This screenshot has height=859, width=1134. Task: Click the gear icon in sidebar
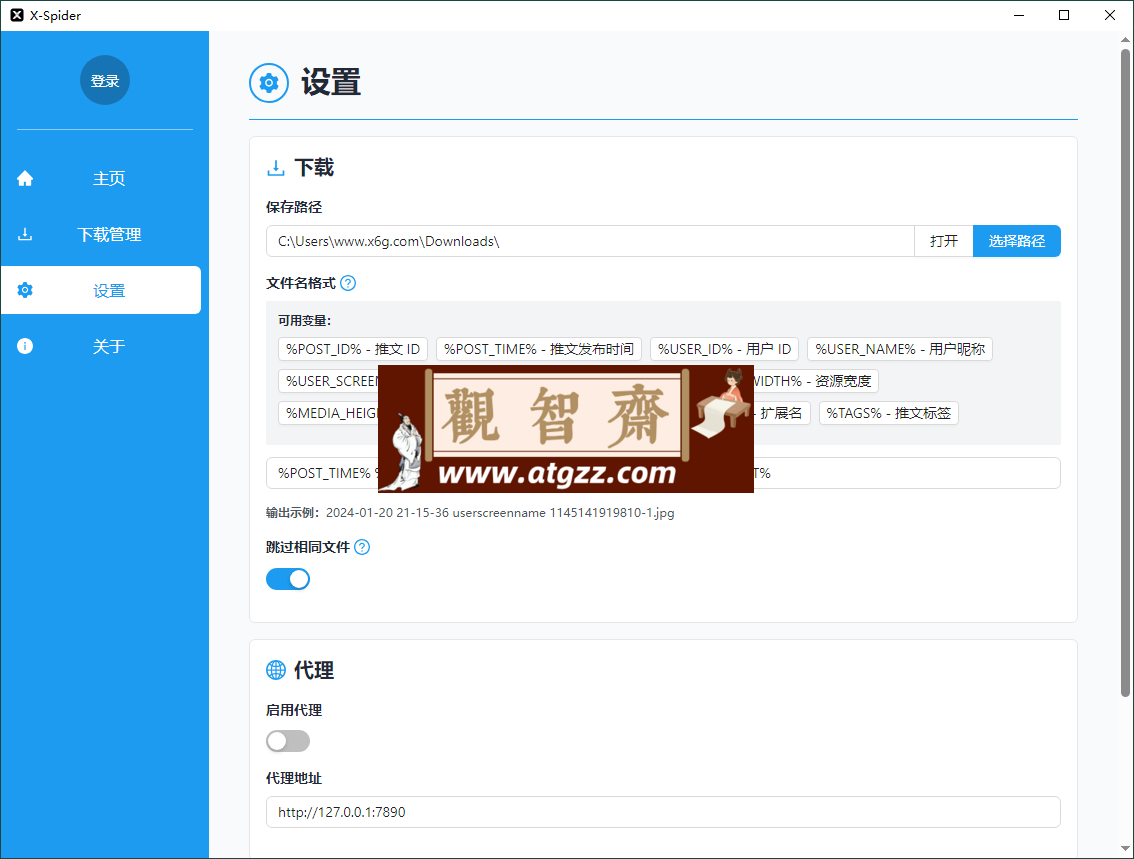[x=25, y=290]
